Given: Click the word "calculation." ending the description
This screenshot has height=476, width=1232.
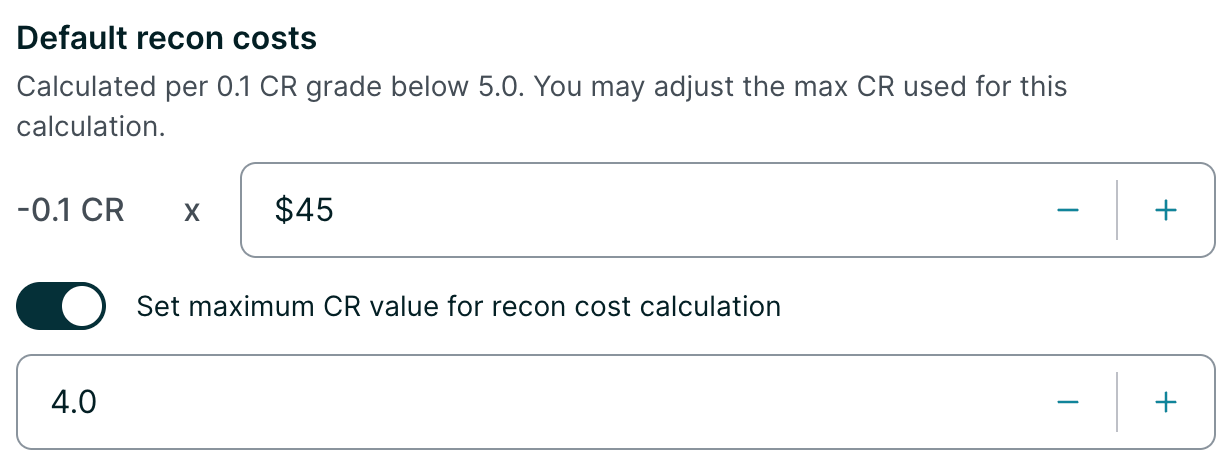Looking at the screenshot, I should click(x=91, y=128).
